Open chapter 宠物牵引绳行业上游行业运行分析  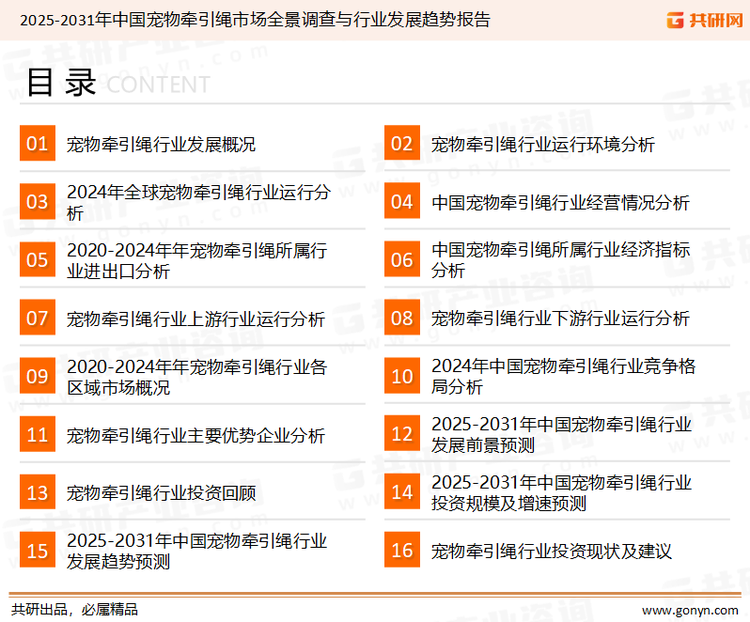point(196,319)
